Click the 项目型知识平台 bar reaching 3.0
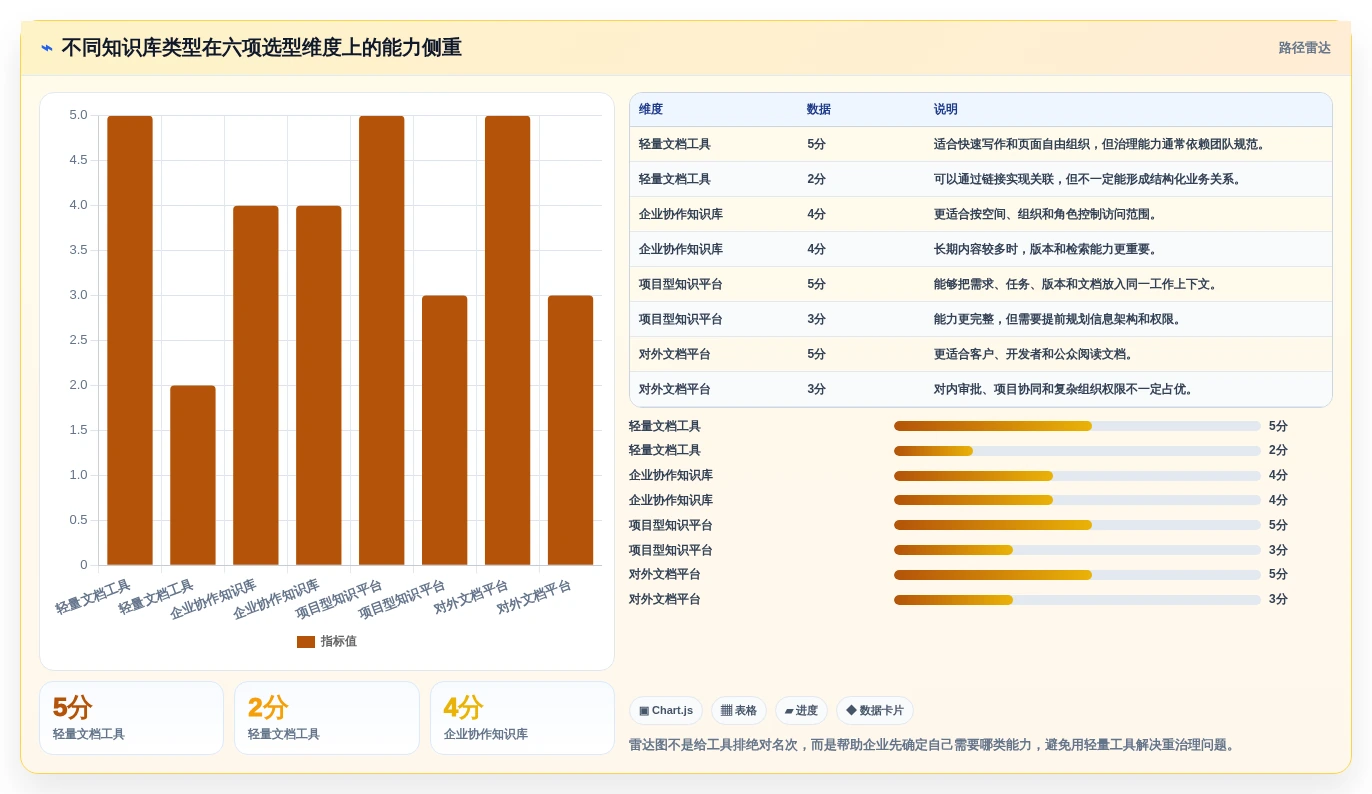The image size is (1372, 794). 445,430
